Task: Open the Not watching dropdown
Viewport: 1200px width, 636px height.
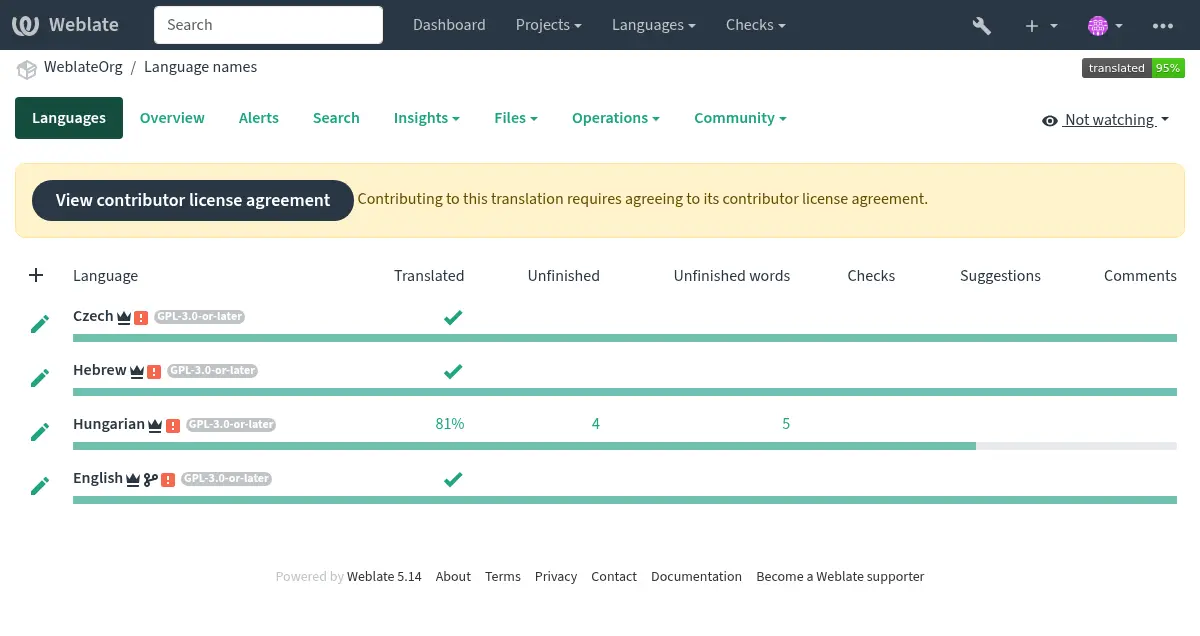Action: (x=1105, y=120)
